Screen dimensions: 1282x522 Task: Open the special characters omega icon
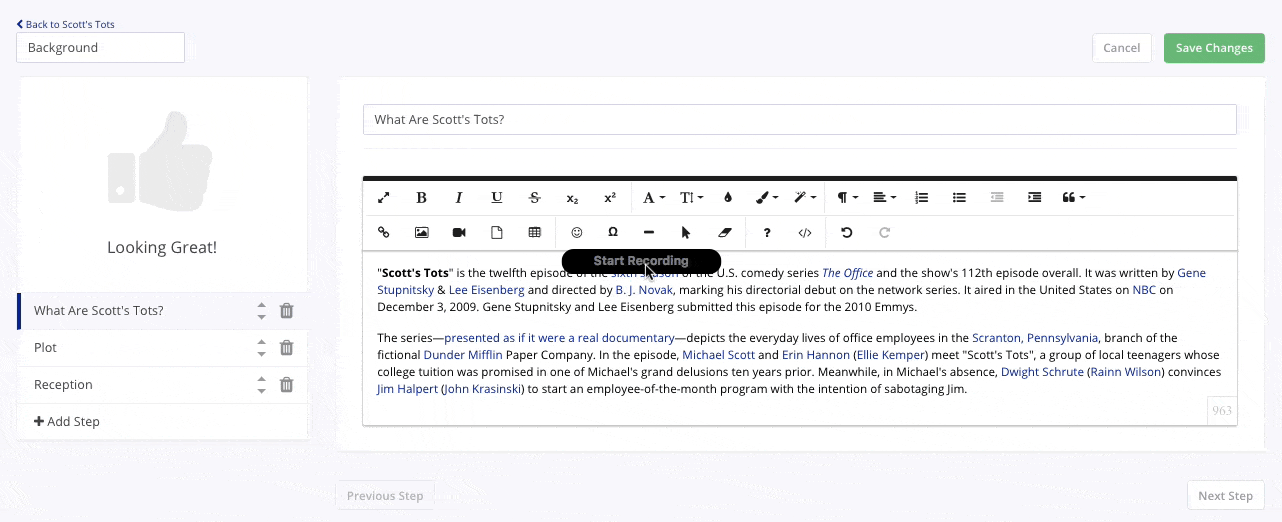tap(613, 232)
